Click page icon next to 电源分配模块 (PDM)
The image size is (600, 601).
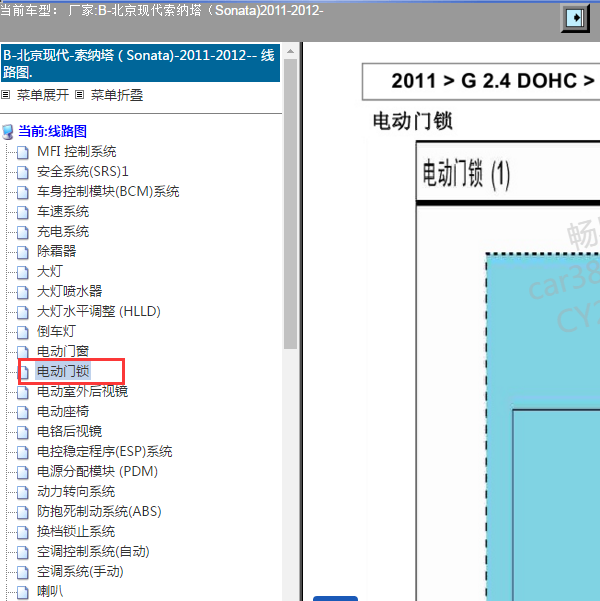coord(23,472)
